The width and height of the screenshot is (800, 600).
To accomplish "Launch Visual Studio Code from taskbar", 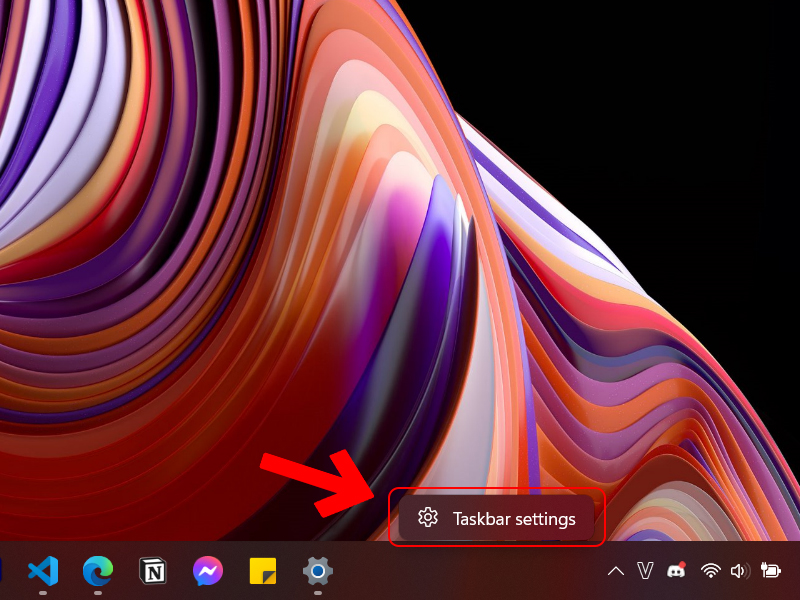I will (43, 570).
